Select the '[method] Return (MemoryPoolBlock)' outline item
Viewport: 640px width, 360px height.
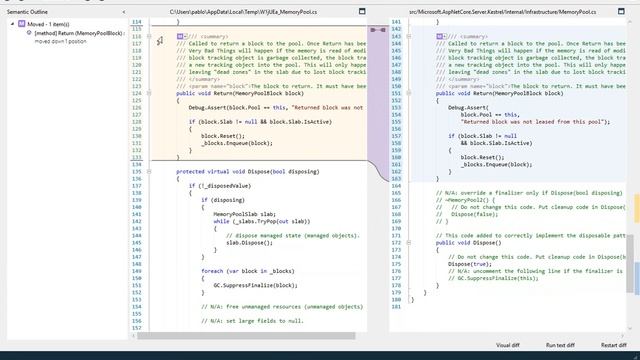coord(79,33)
